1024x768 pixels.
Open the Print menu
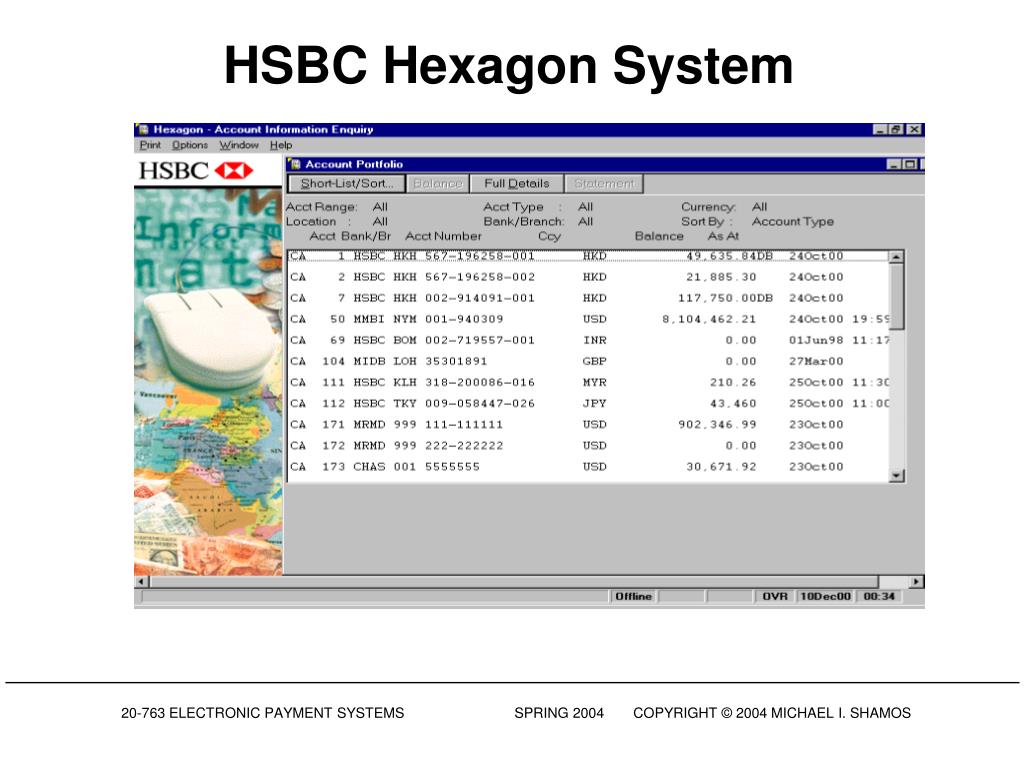pyautogui.click(x=150, y=145)
